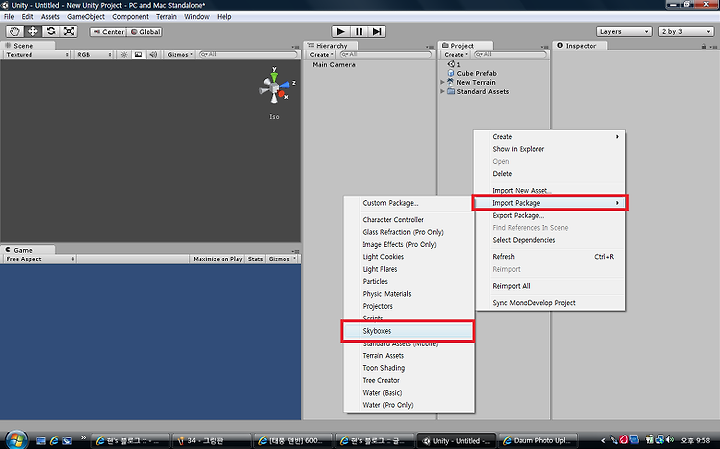Select the Hand (view) tool
The height and width of the screenshot is (449, 720).
pos(15,31)
